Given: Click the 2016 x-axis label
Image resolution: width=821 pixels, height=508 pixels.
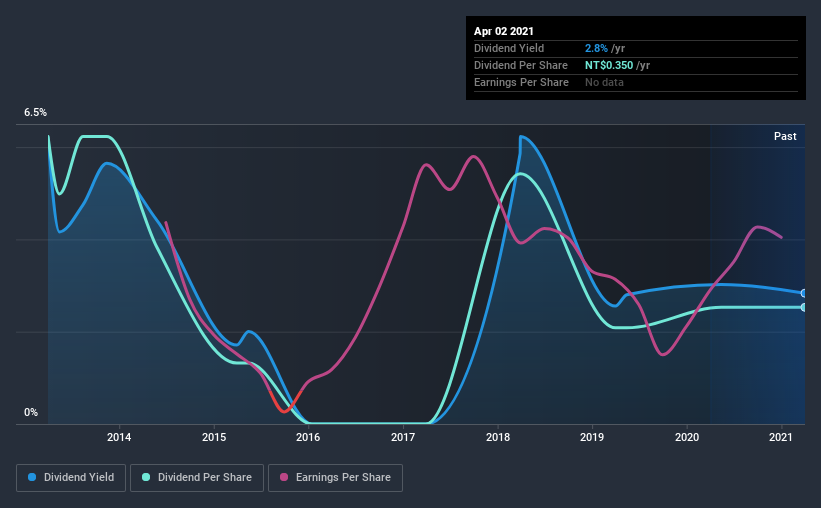Looking at the screenshot, I should point(308,437).
